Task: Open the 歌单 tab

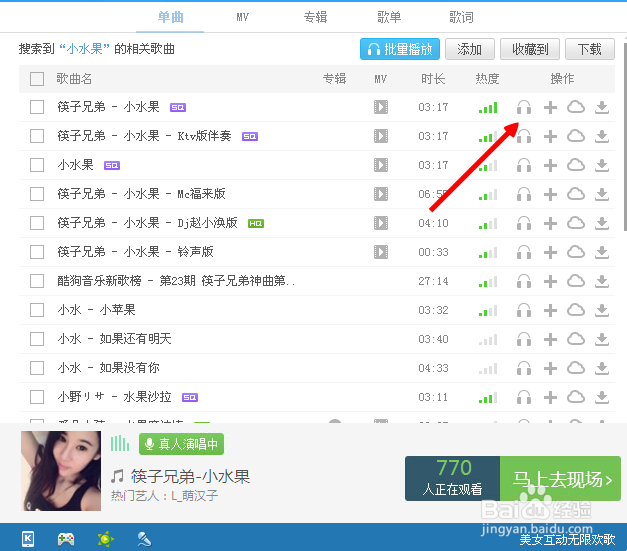Action: pos(389,17)
